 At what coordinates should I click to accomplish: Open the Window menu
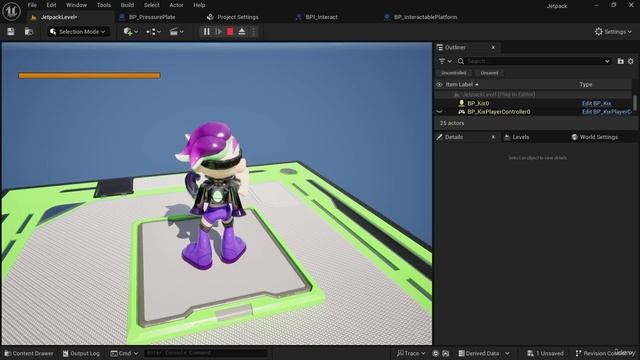click(76, 5)
